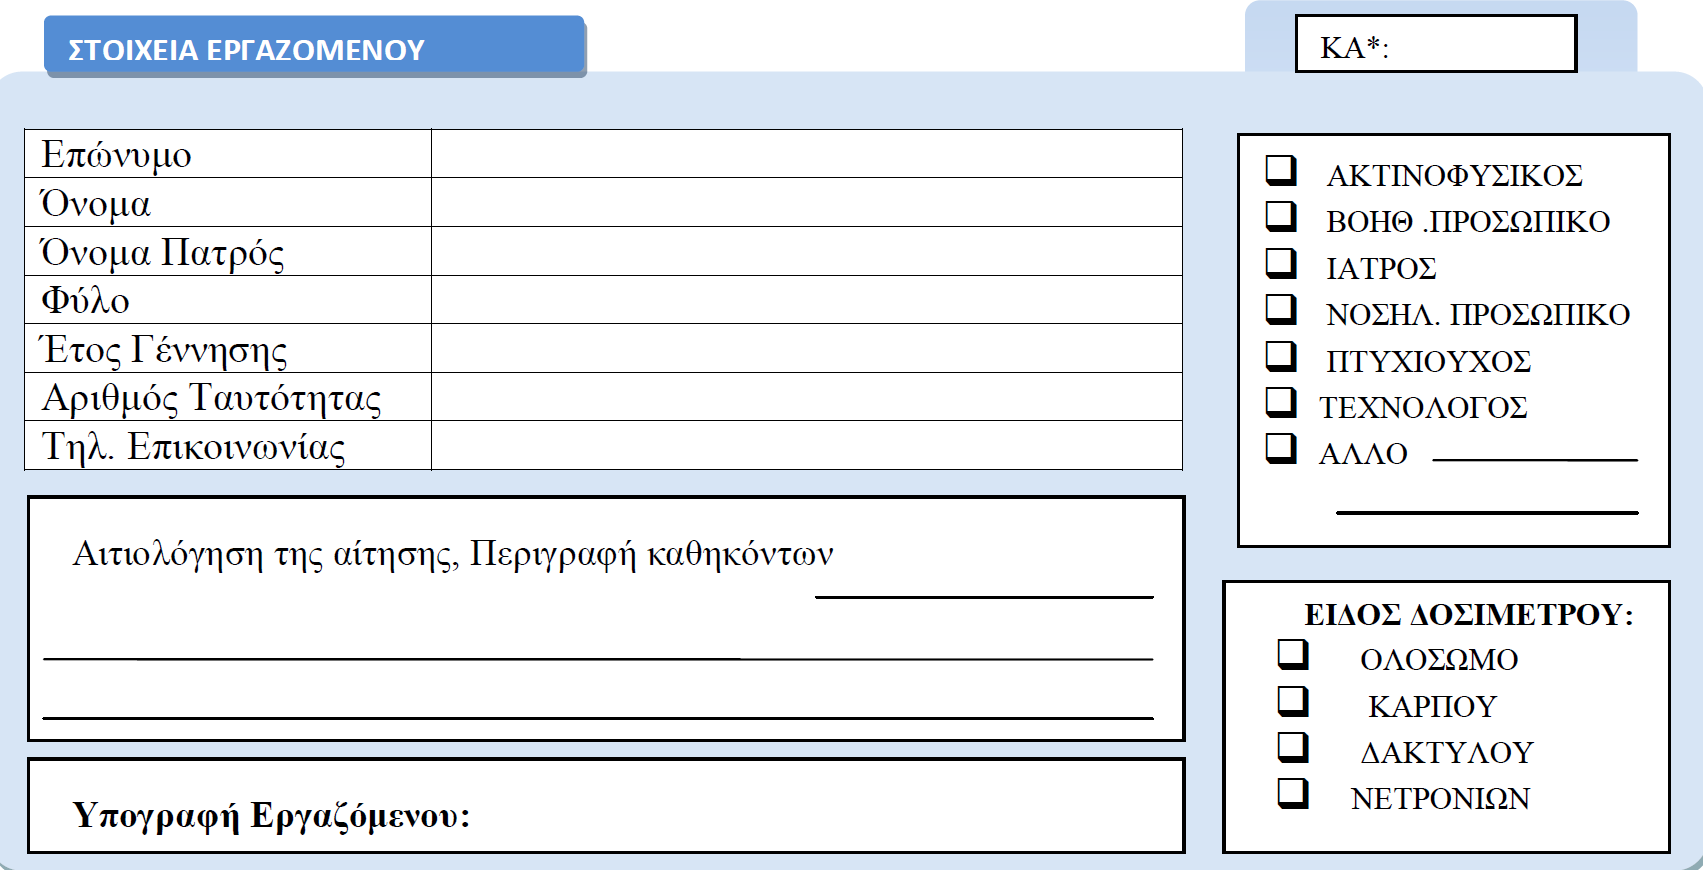Viewport: 1703px width, 870px height.
Task: Click the Αιτιολόγηση της αίτησης text
Action: (x=266, y=554)
